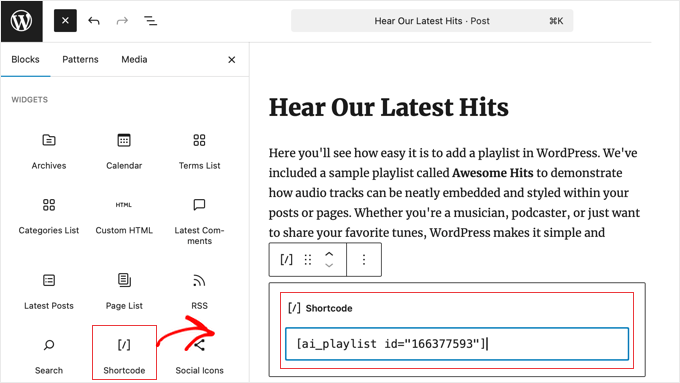Insert the Archives block

click(49, 152)
